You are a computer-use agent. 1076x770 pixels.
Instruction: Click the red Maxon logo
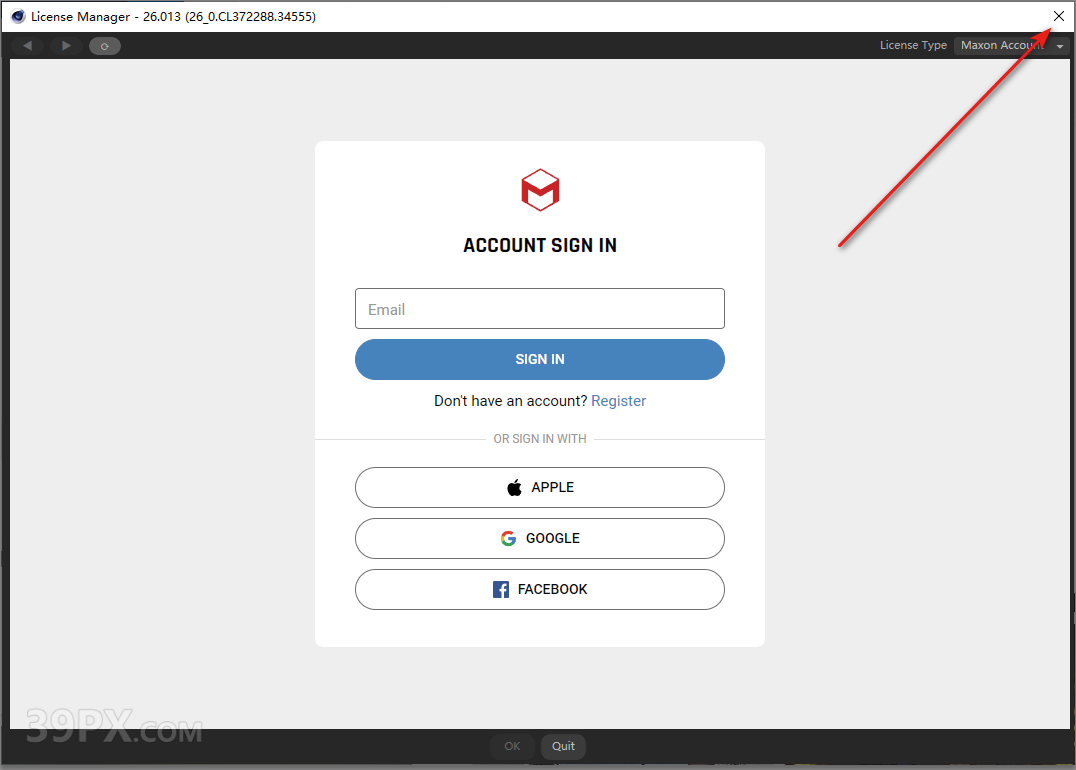coord(540,190)
